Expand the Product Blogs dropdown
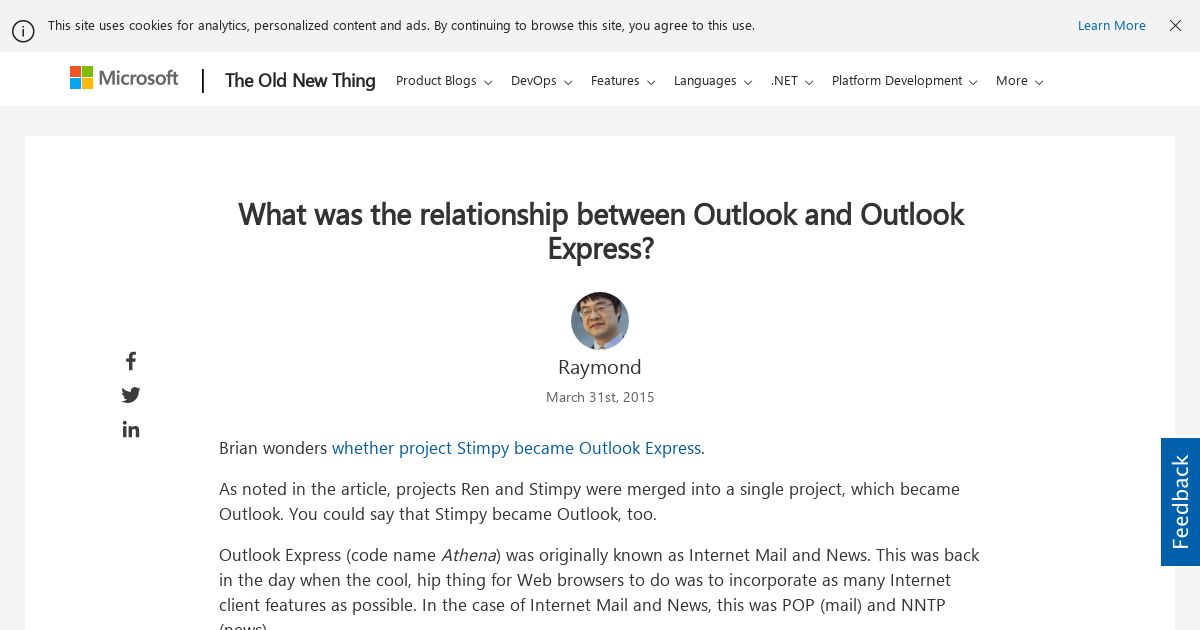Image resolution: width=1200 pixels, height=630 pixels. 444,81
